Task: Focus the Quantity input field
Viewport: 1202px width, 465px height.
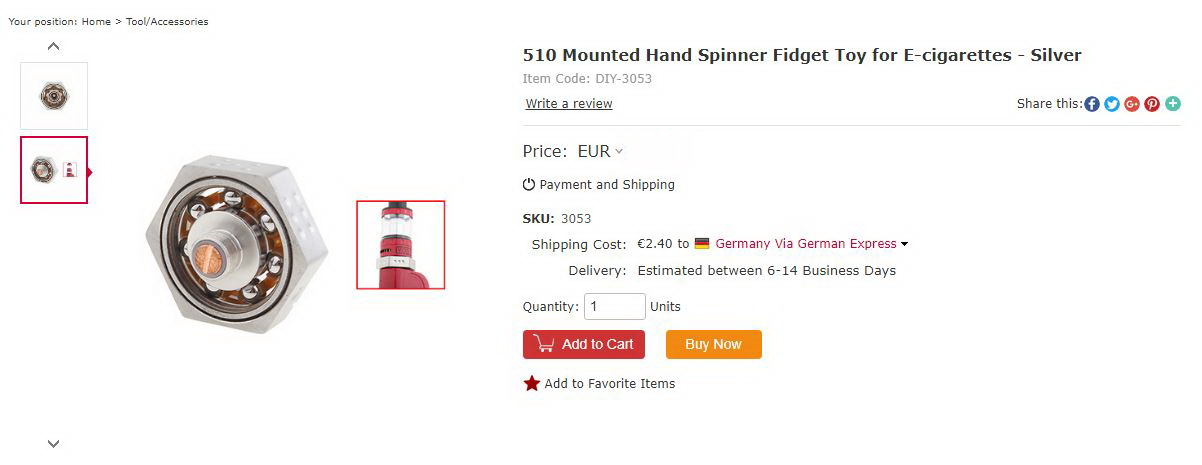Action: (614, 306)
